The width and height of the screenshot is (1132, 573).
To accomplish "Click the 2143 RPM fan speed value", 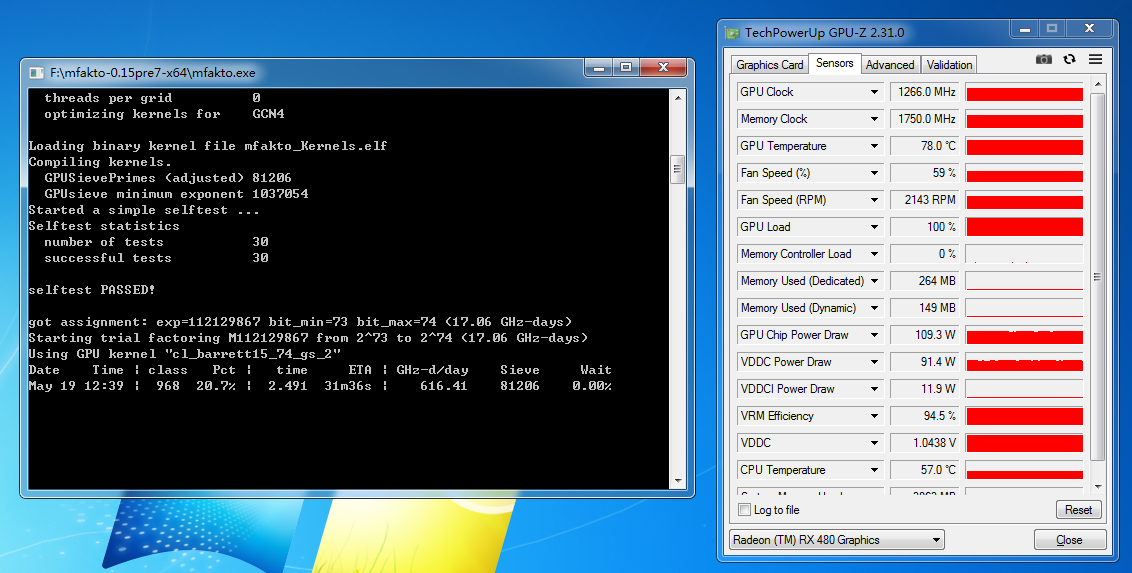I will pyautogui.click(x=925, y=200).
